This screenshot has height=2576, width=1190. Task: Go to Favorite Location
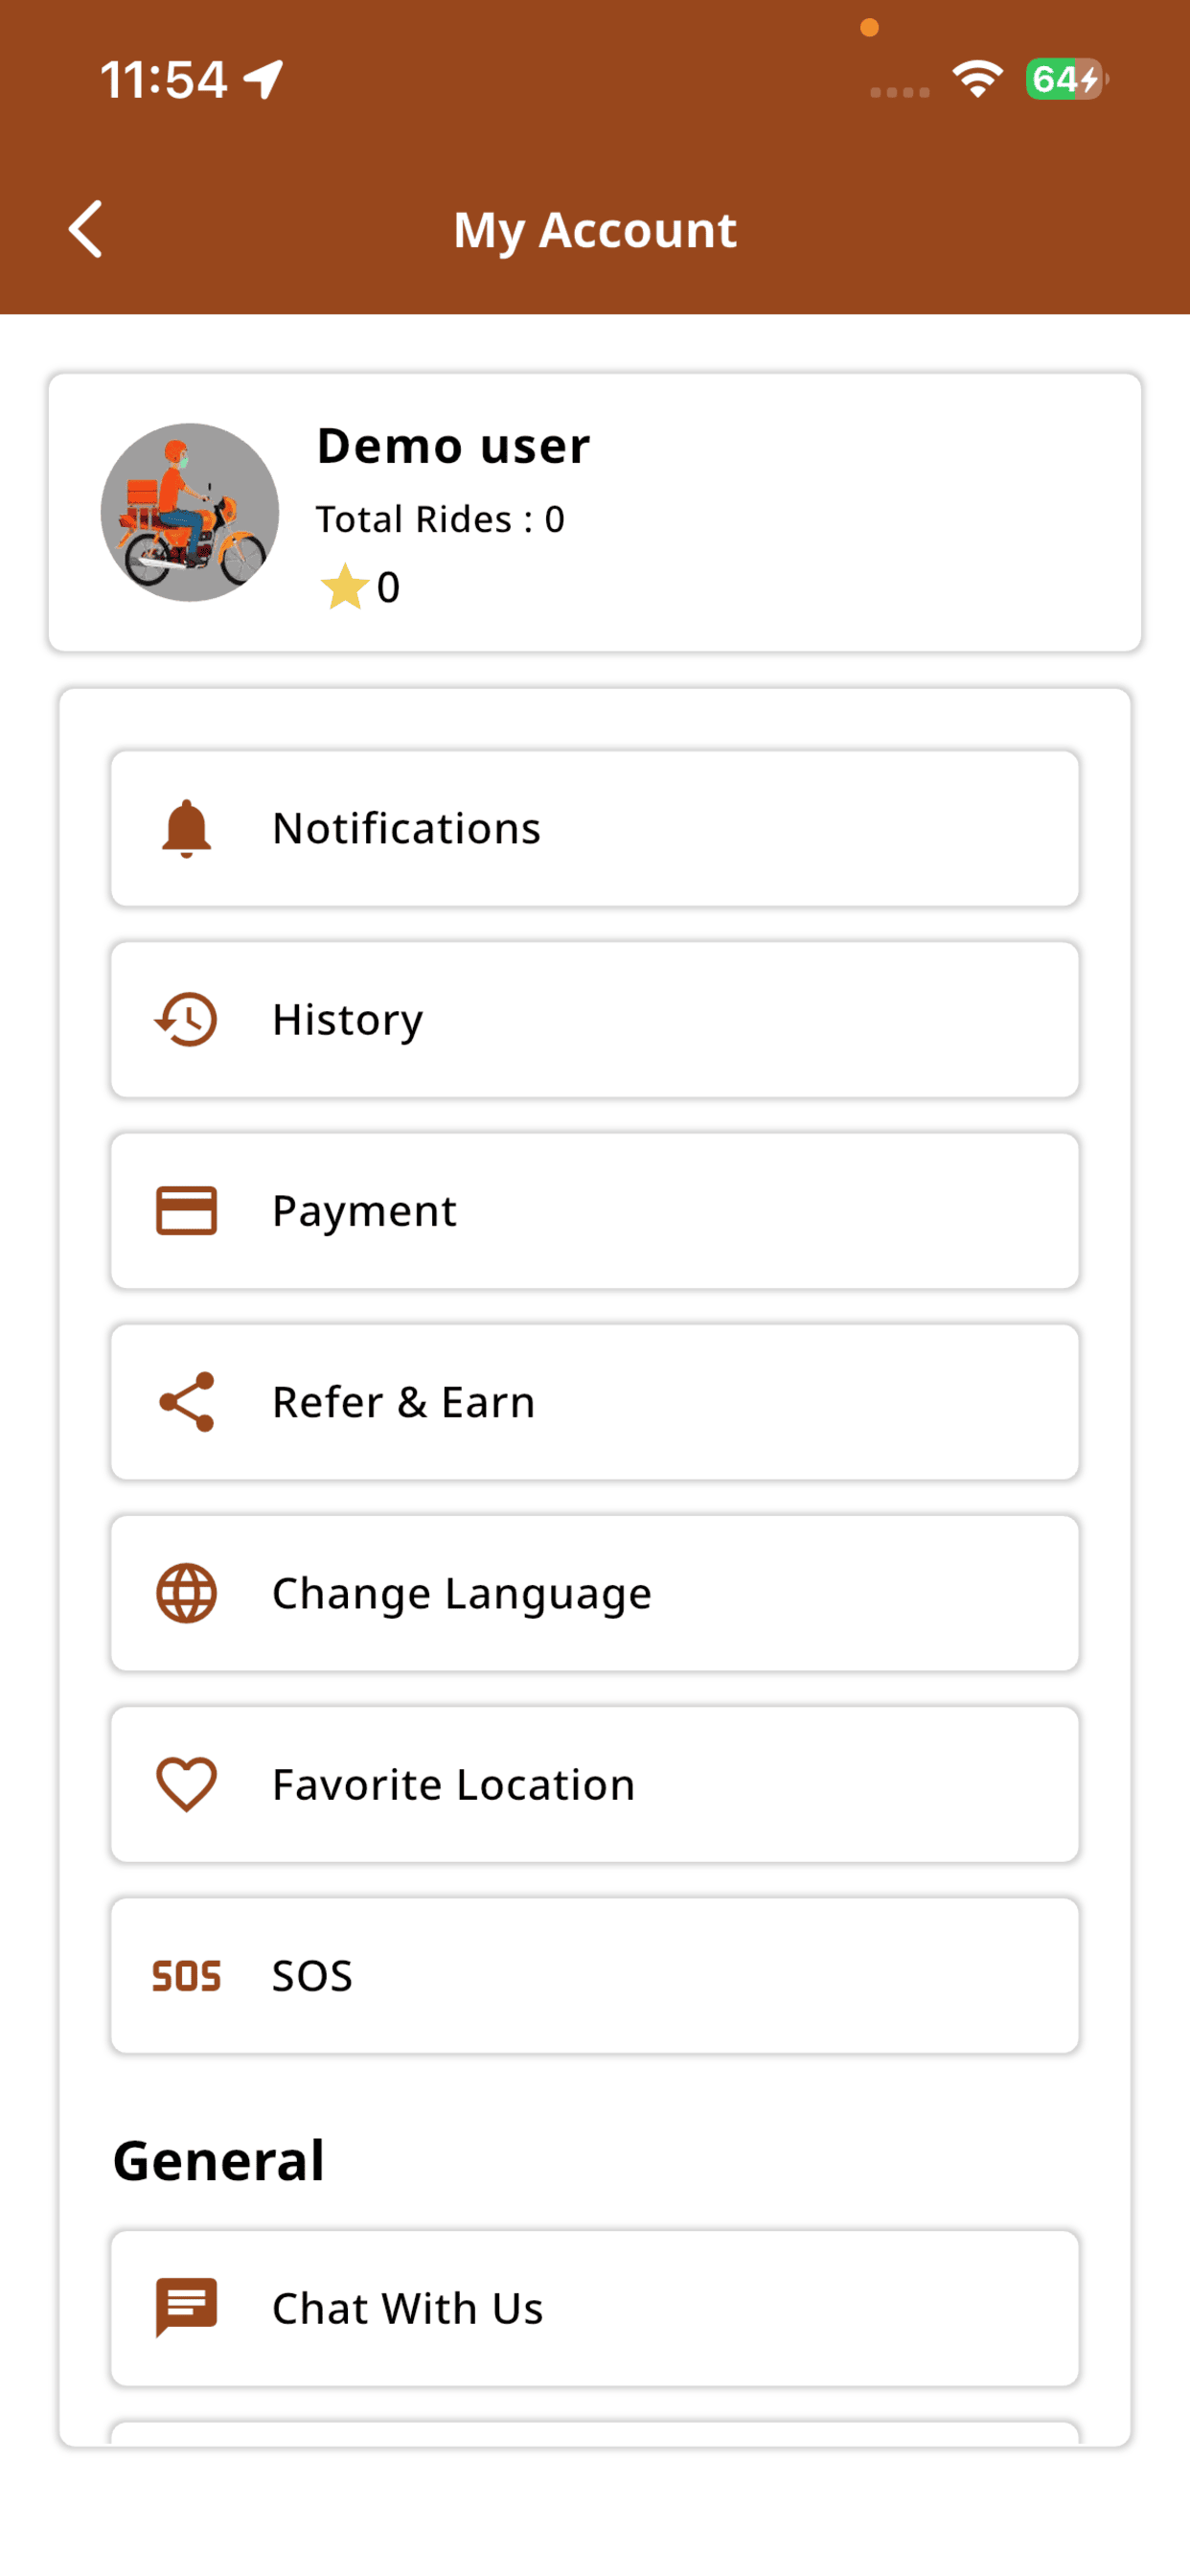coord(595,1785)
